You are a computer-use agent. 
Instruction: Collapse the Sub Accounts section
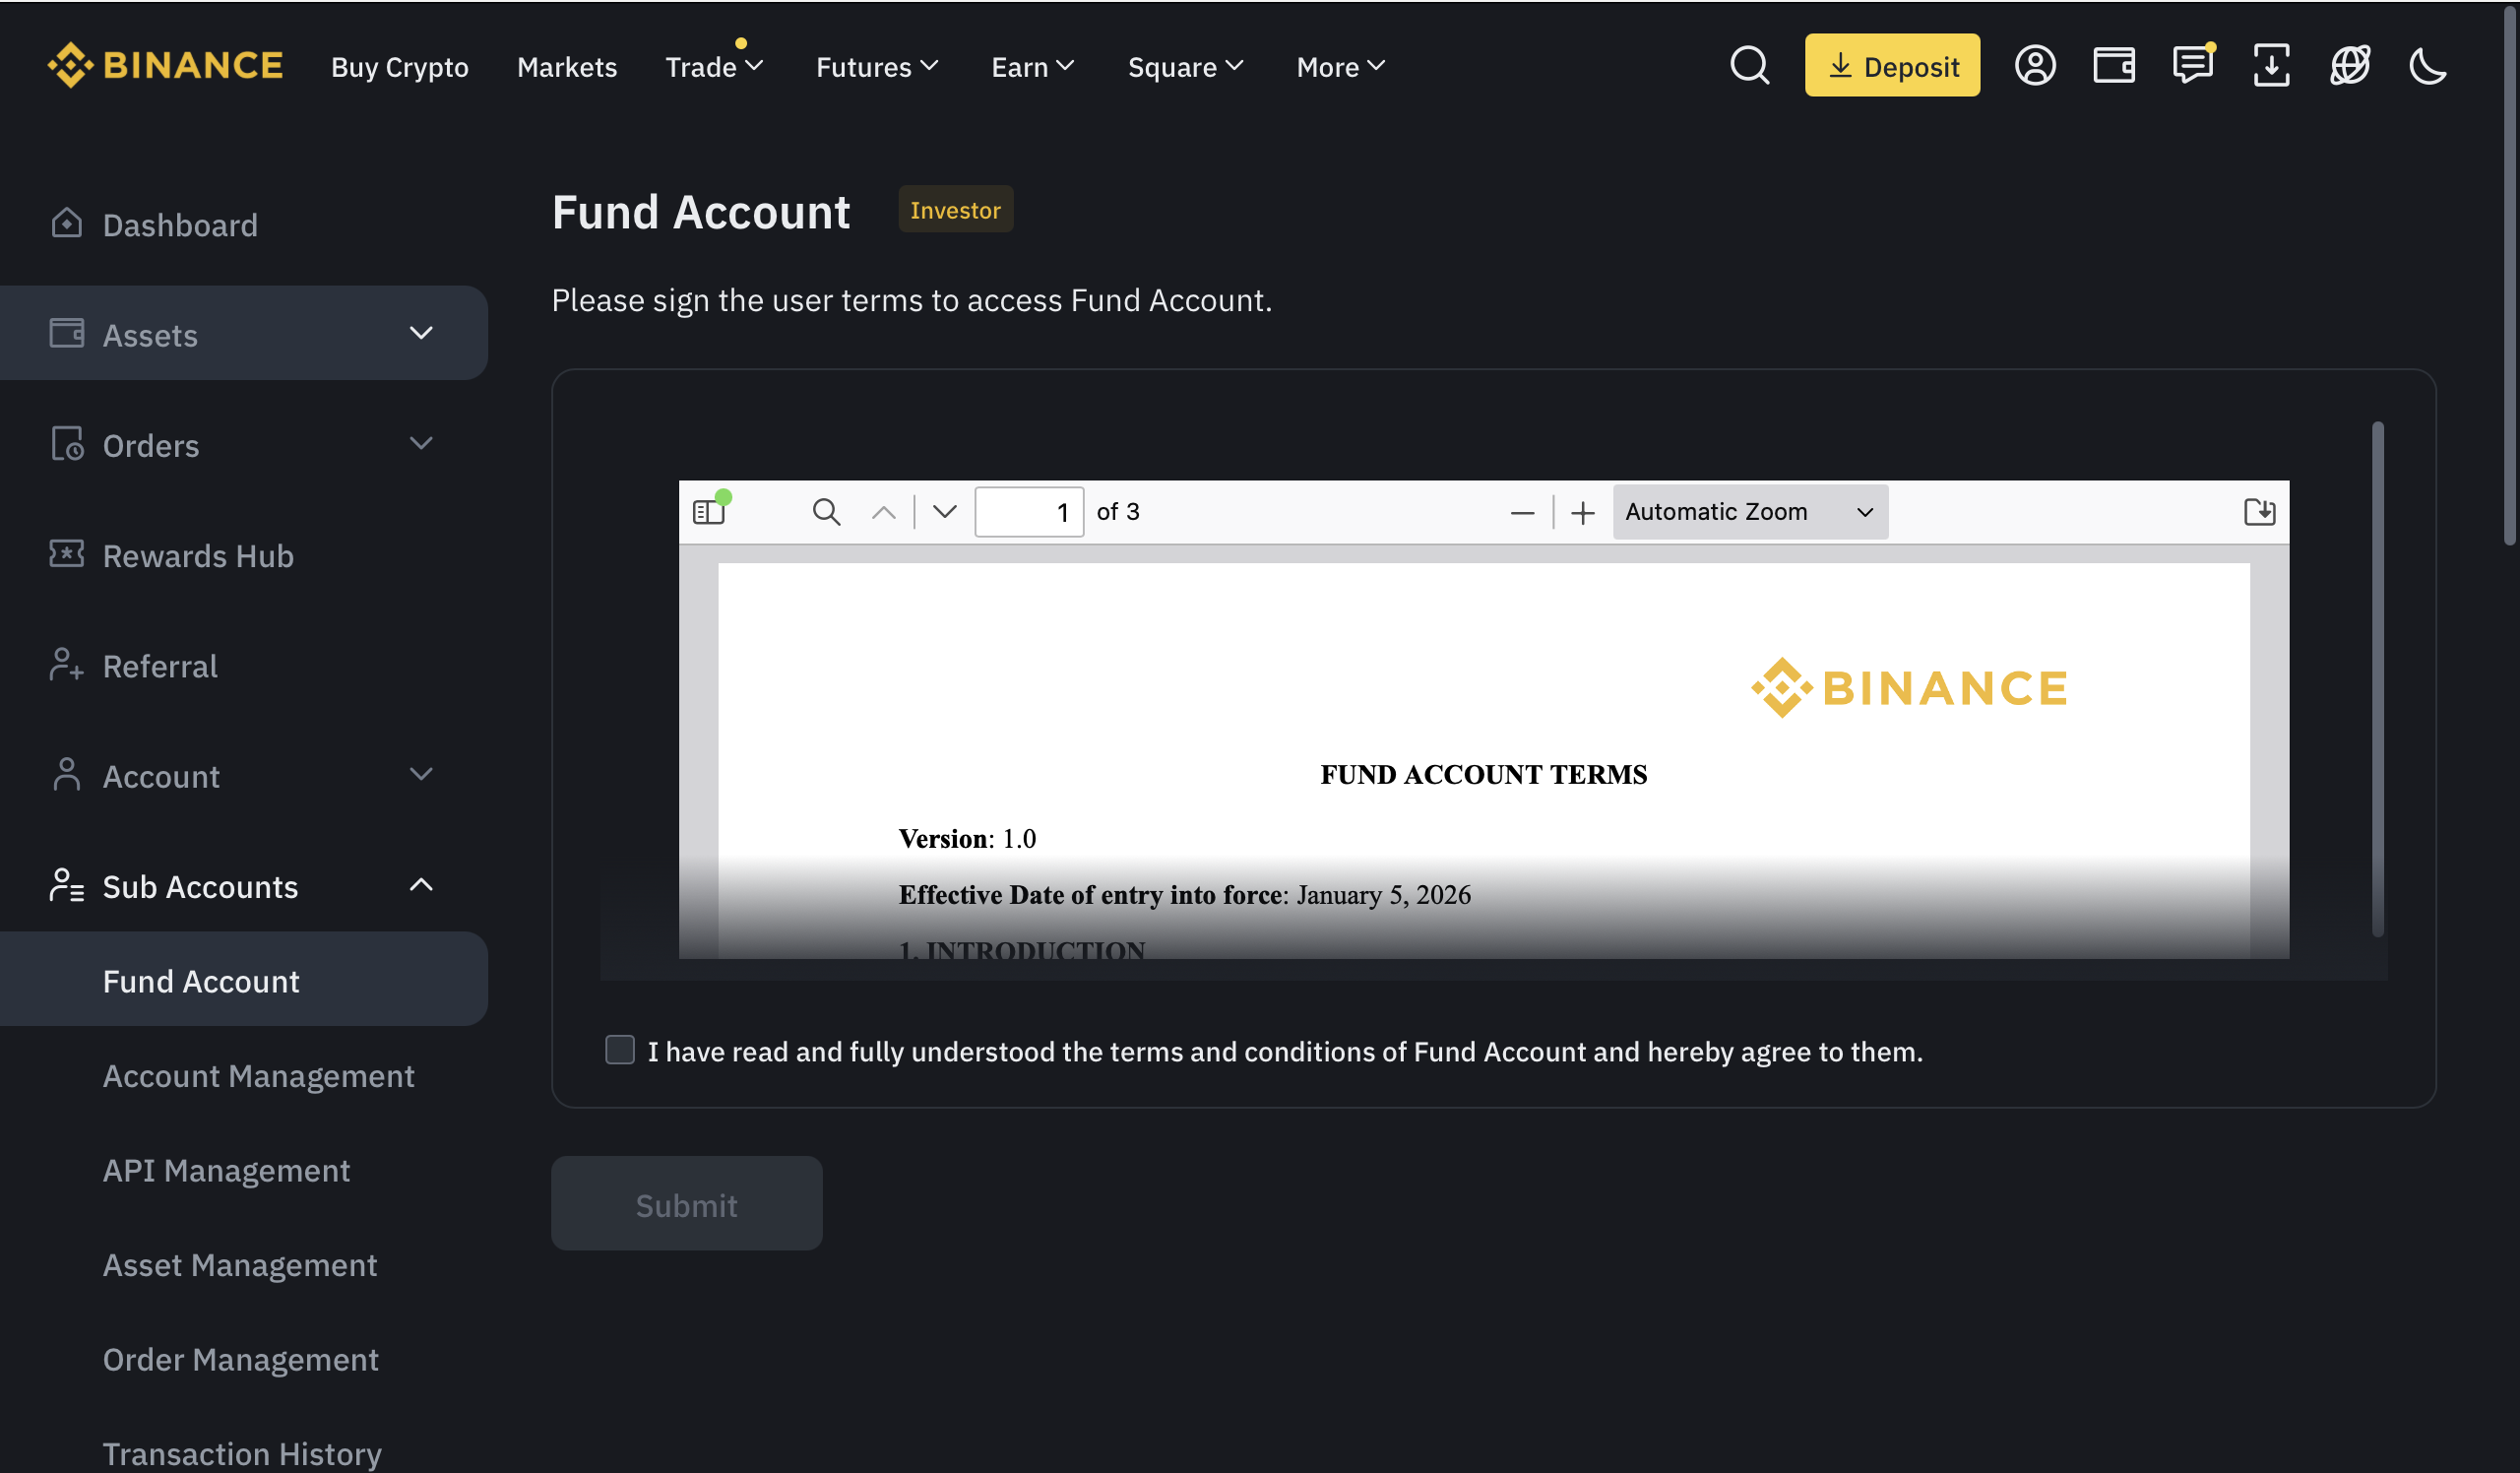point(421,886)
